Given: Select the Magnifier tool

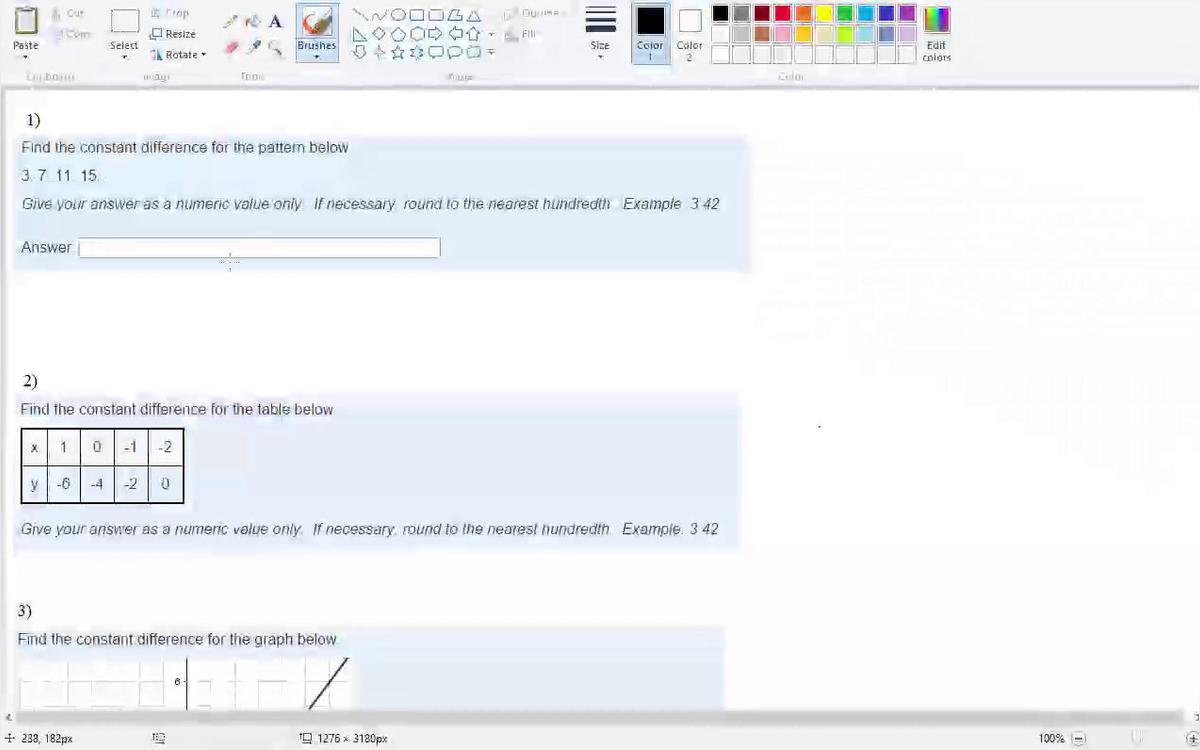Looking at the screenshot, I should 275,48.
